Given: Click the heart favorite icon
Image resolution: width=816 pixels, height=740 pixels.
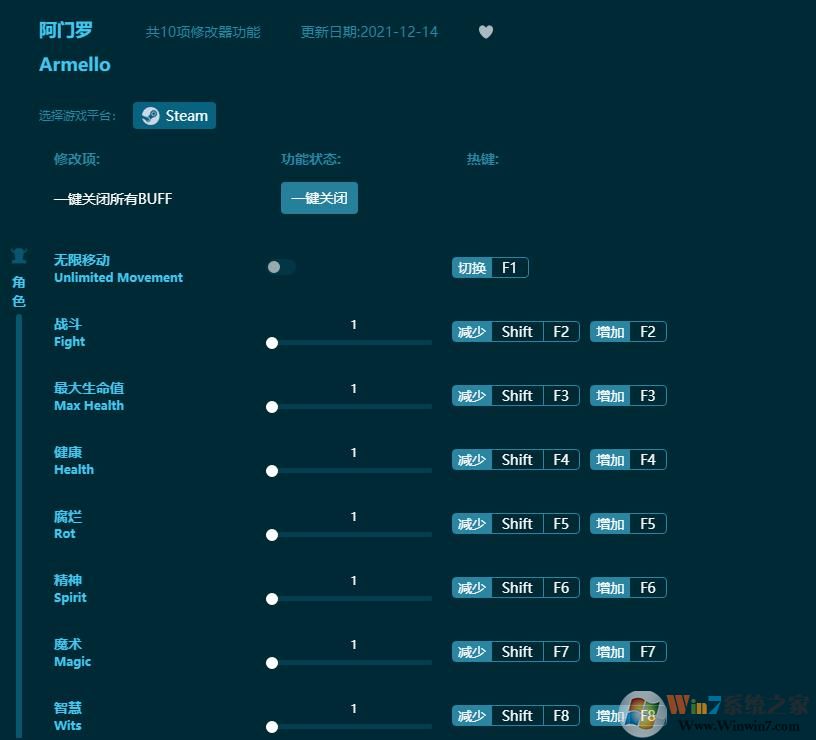Looking at the screenshot, I should coord(486,31).
